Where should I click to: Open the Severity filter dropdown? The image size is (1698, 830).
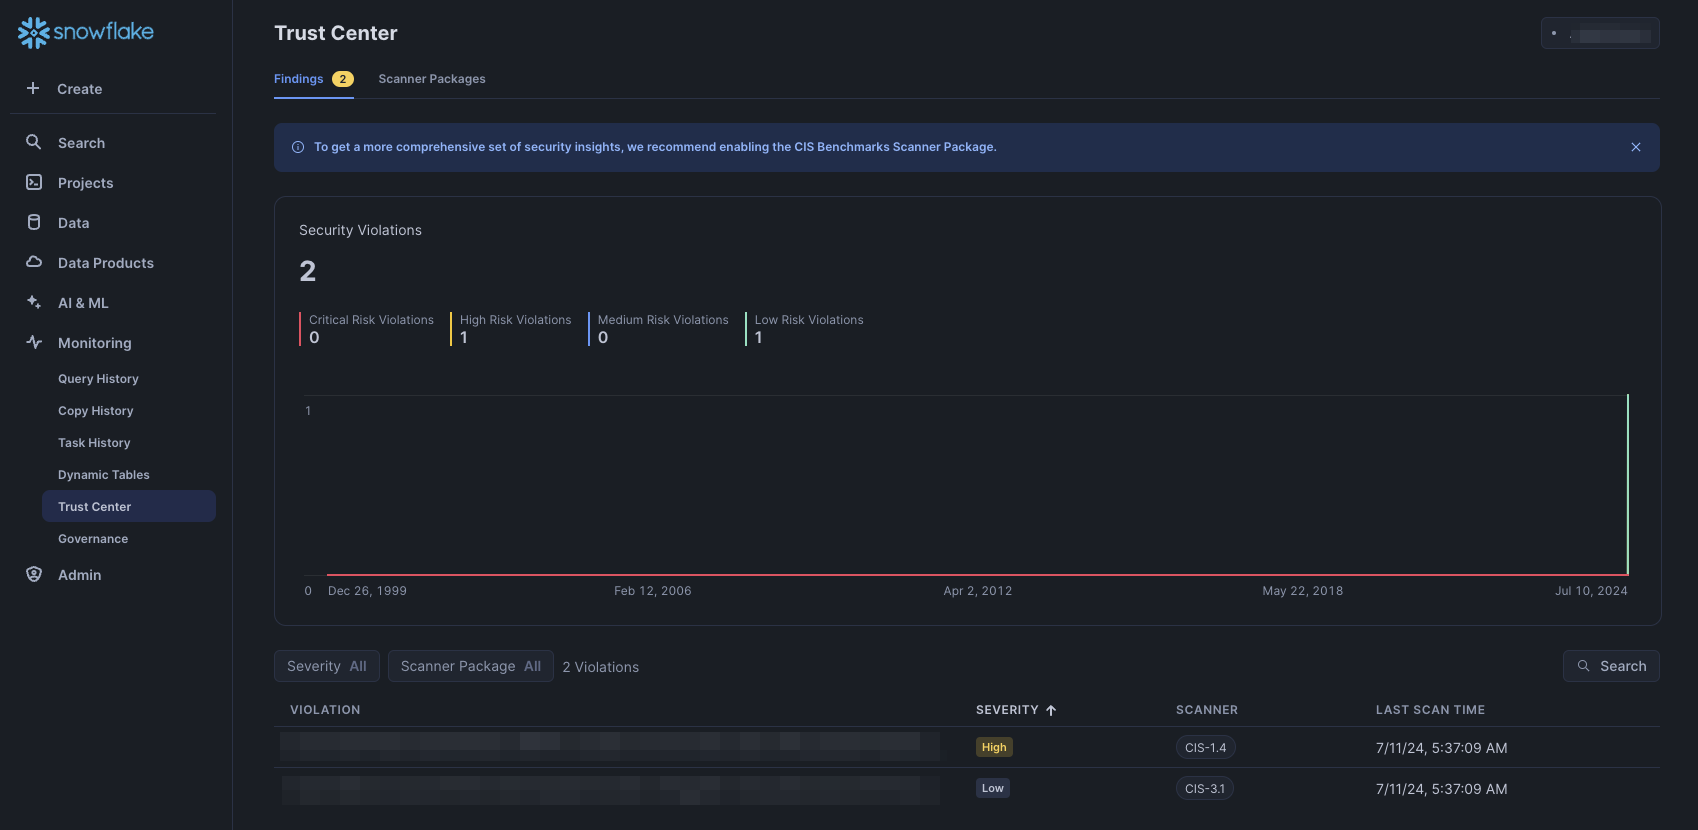tap(326, 666)
